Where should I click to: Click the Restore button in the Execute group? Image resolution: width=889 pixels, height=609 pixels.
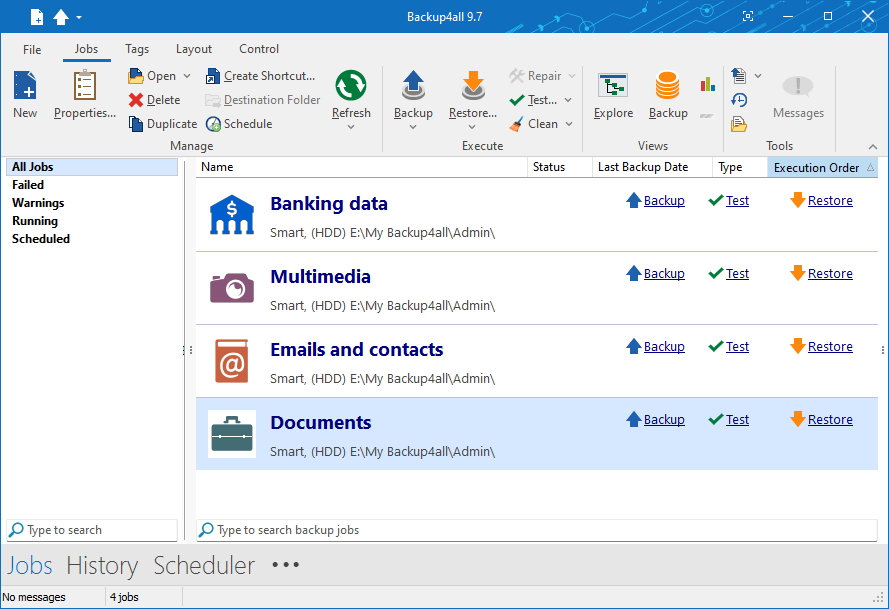[473, 94]
